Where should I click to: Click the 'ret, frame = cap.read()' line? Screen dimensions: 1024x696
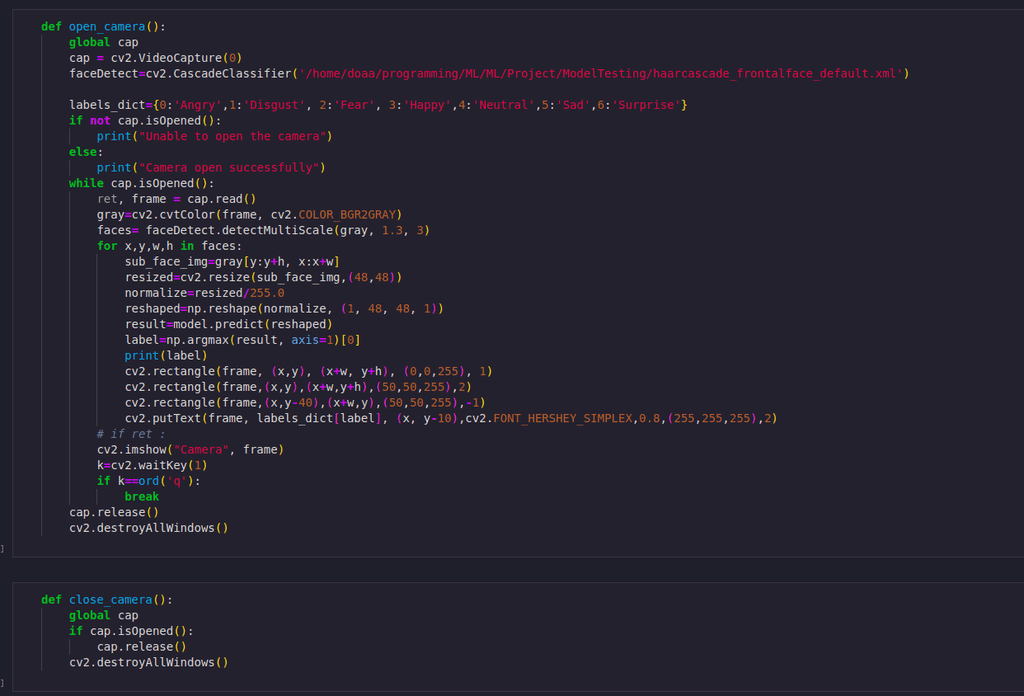coord(176,199)
